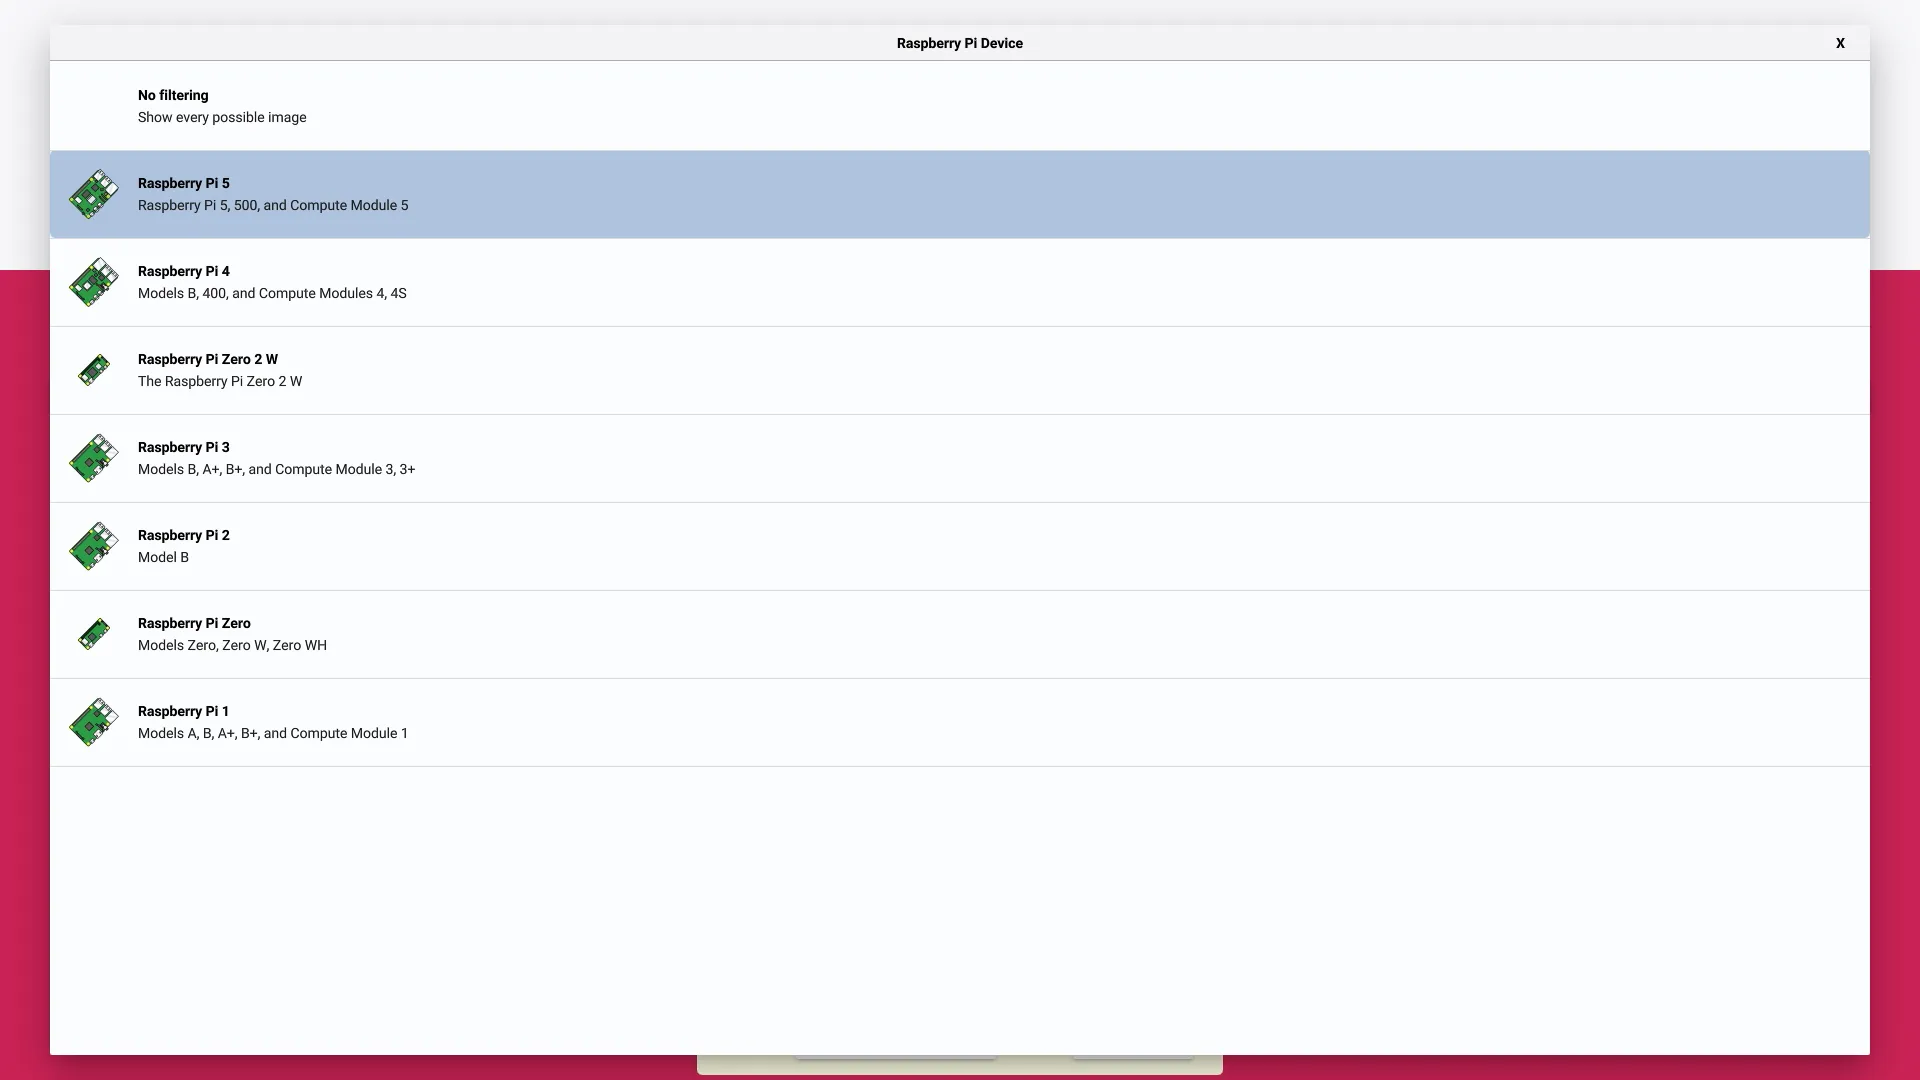This screenshot has width=1920, height=1080.
Task: Select the Raspberry Pi 4 title
Action: pos(183,271)
